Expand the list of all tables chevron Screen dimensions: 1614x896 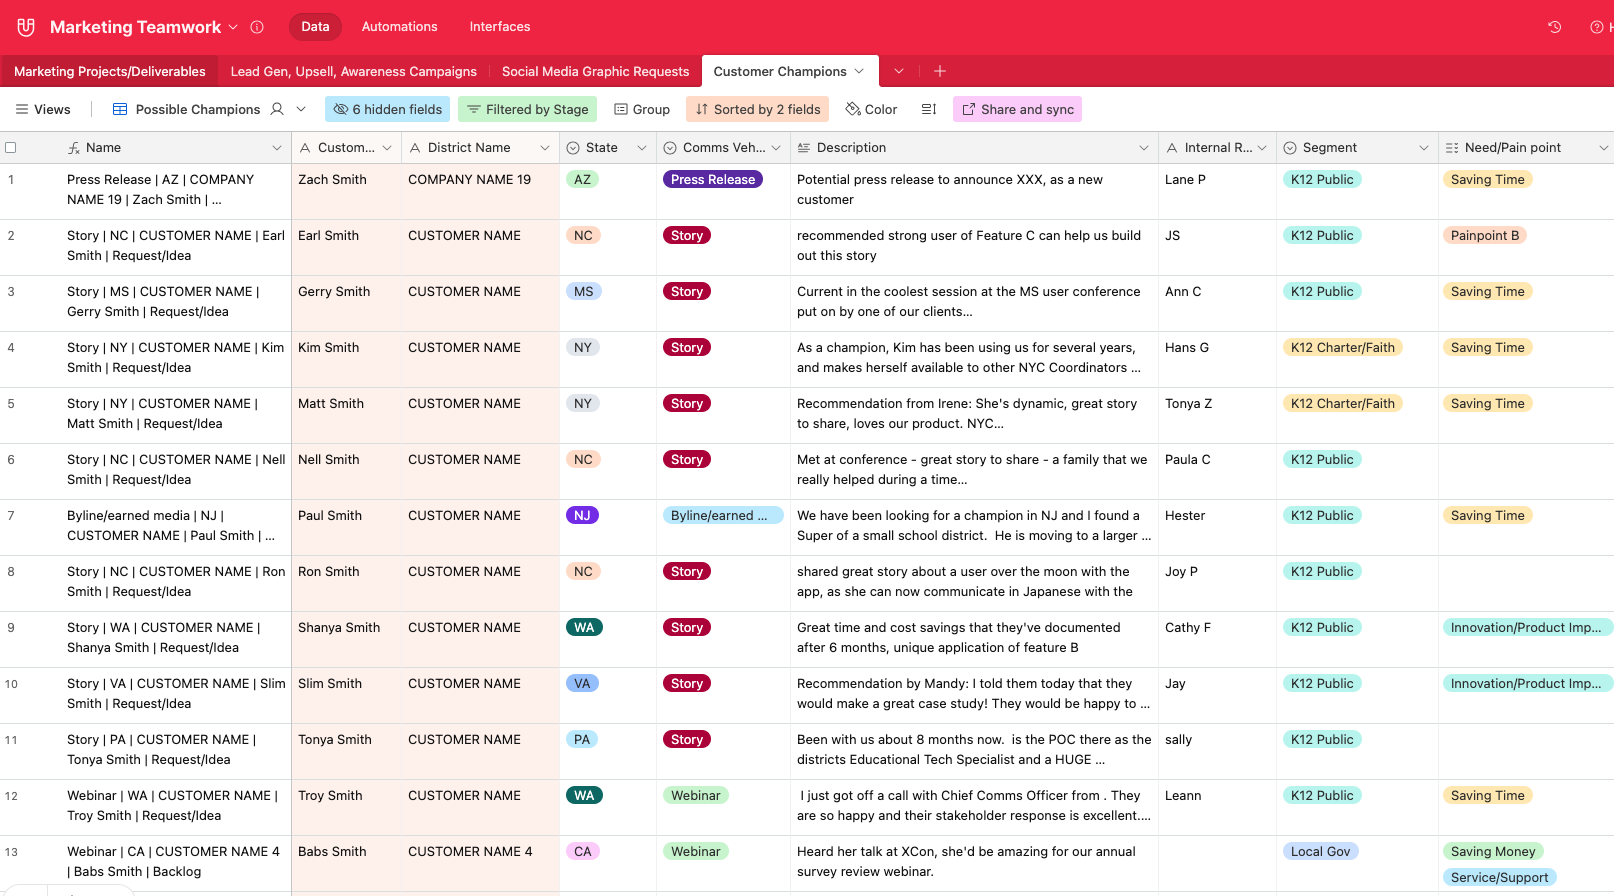point(899,71)
